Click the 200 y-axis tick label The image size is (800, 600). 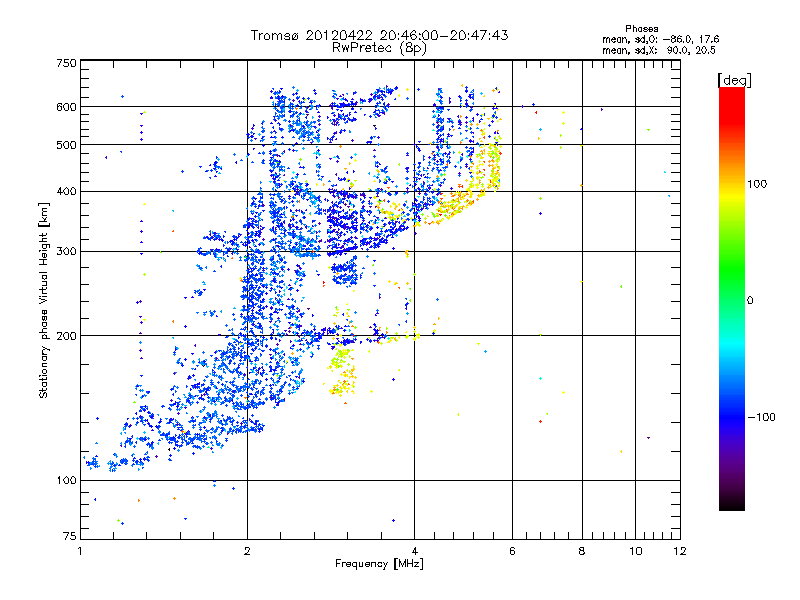point(66,336)
